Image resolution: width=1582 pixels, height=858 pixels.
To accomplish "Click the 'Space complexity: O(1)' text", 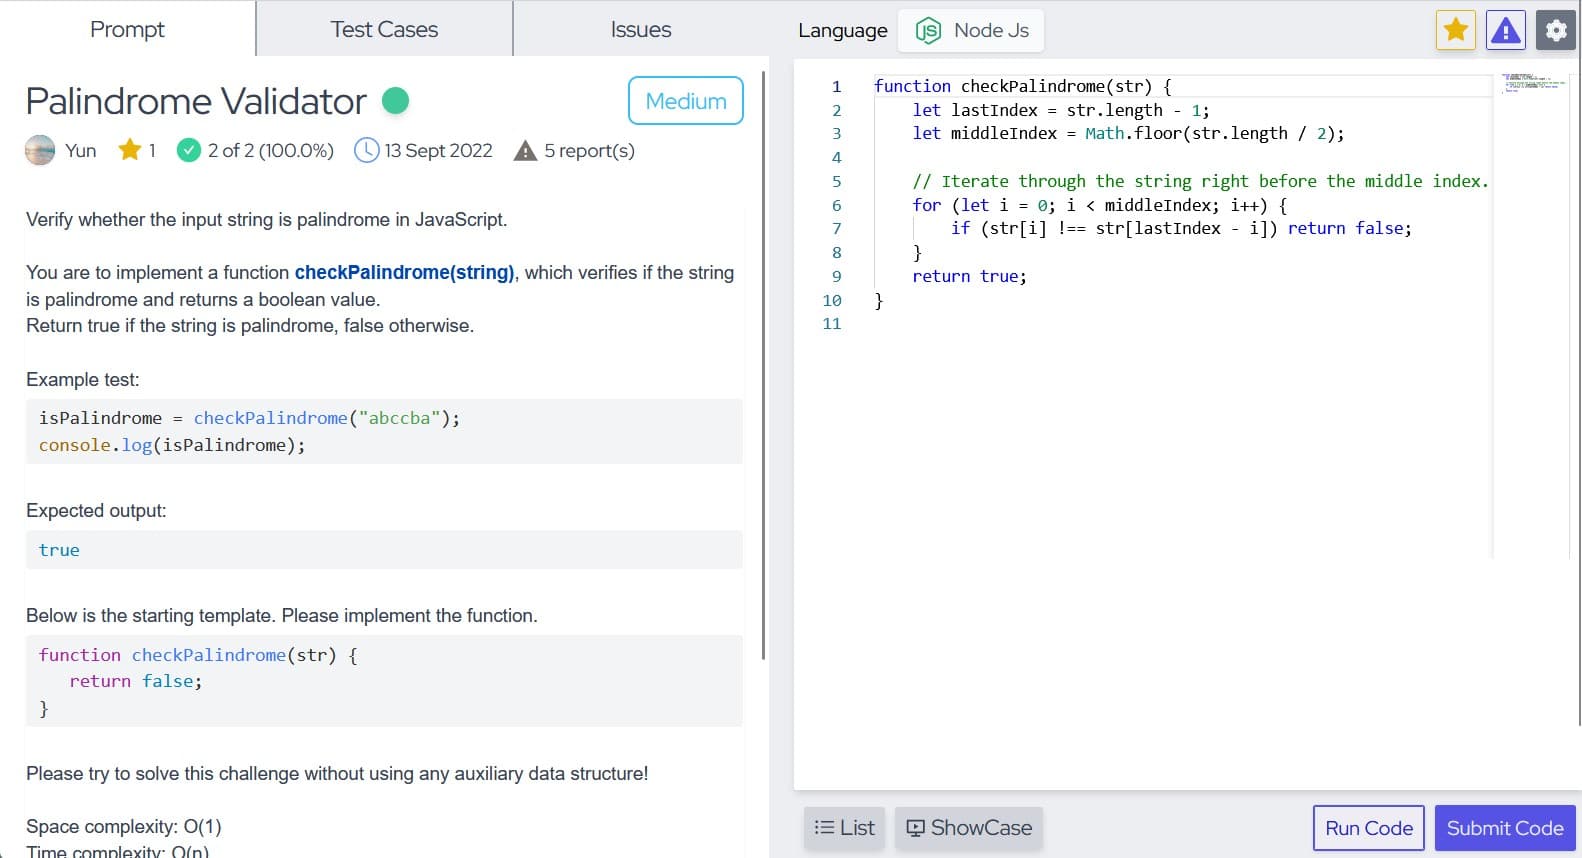I will coord(124,827).
